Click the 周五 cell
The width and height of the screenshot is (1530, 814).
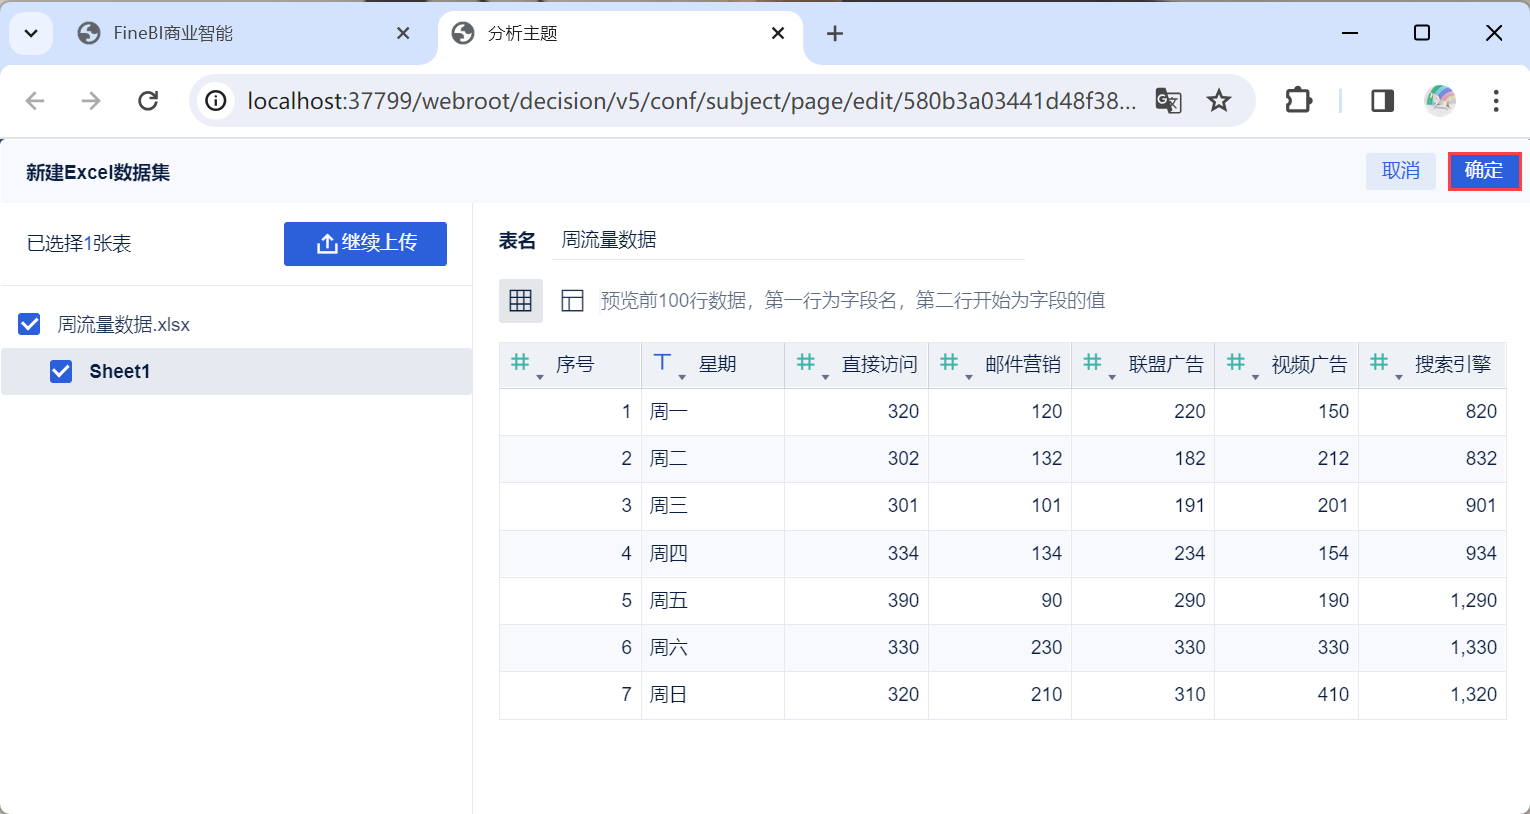[x=713, y=600]
